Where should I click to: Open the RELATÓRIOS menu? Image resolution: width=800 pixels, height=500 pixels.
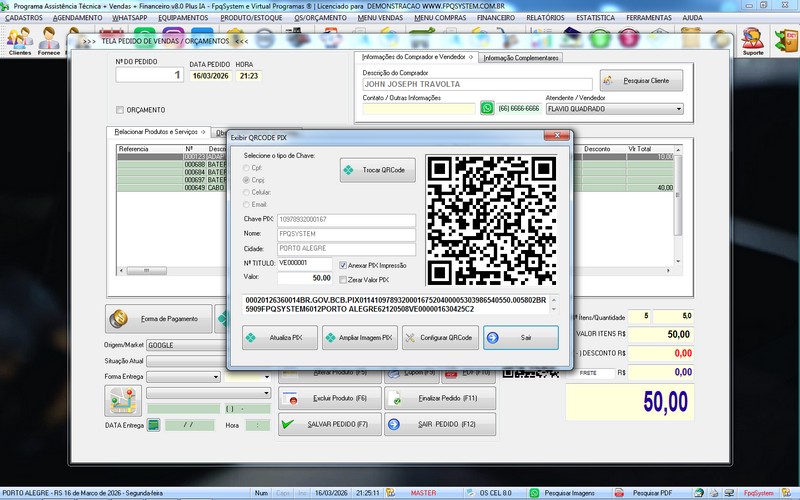point(546,18)
